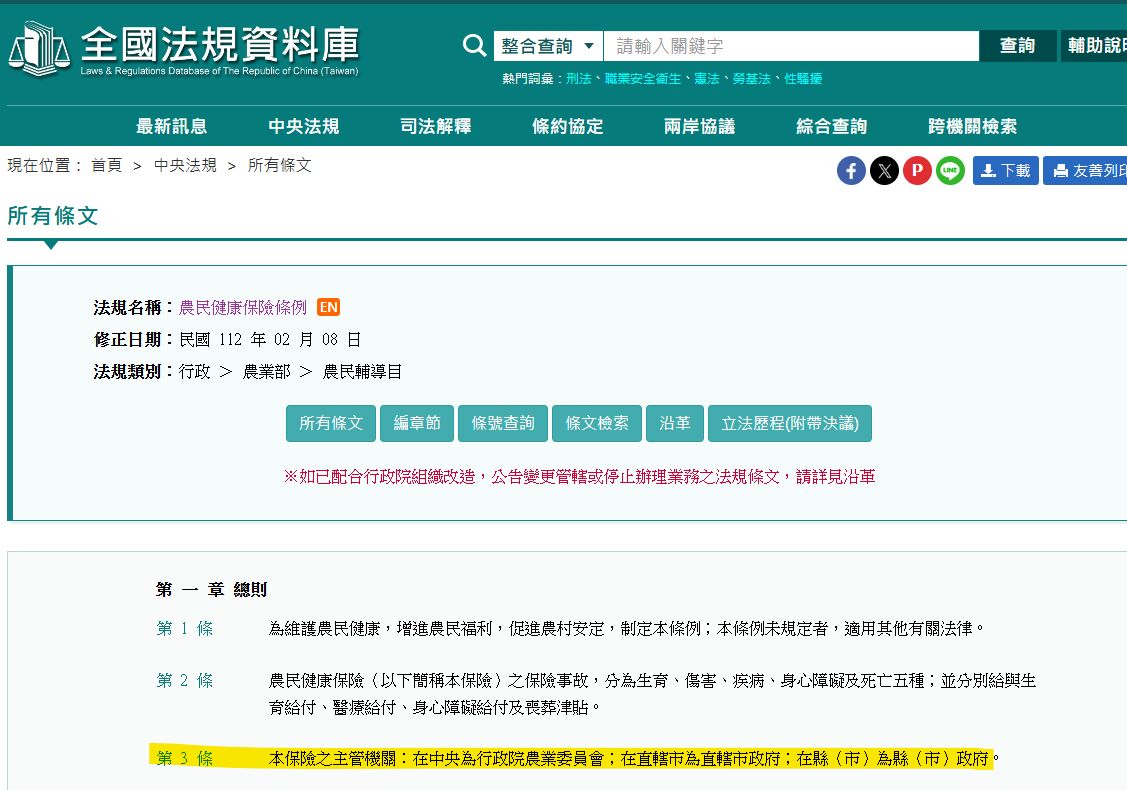Open the 整合查詢 search type dropdown
Screen dimensions: 1127x790
(548, 46)
